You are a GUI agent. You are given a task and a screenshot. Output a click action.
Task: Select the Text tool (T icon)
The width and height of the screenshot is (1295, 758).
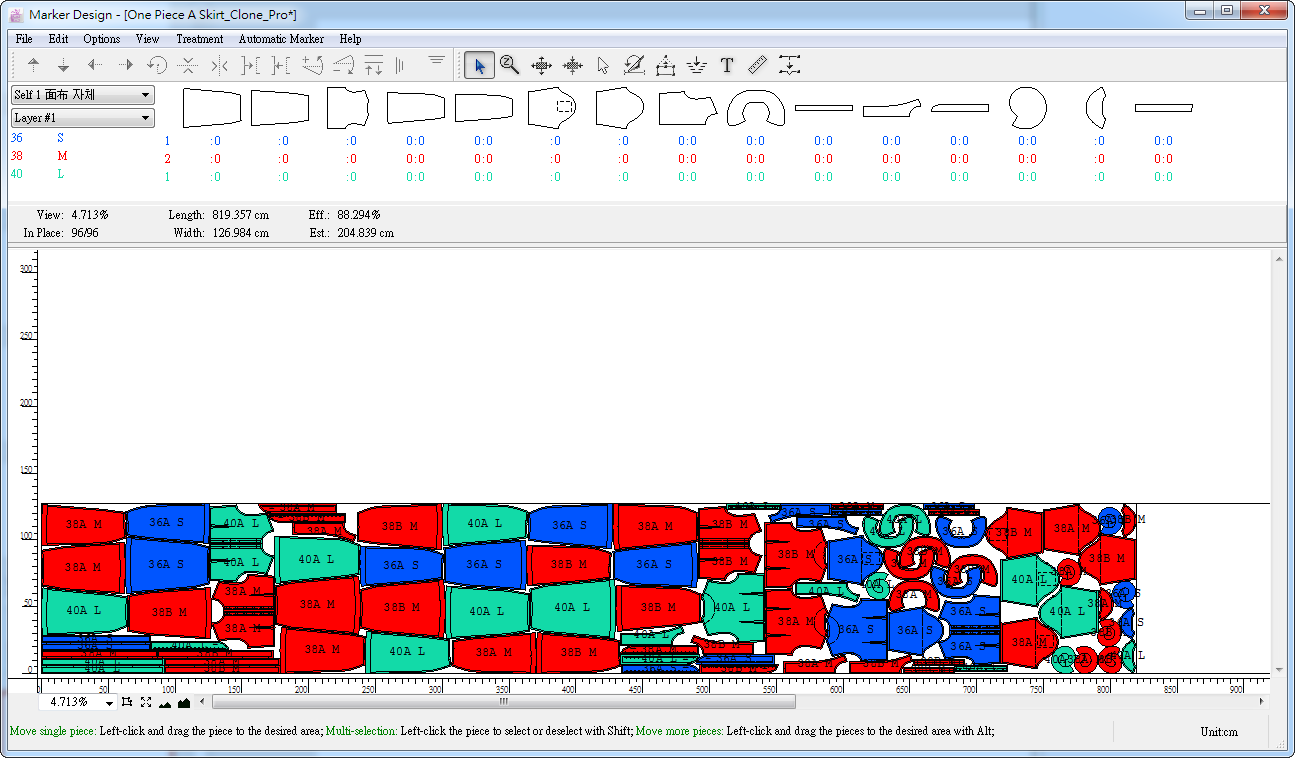coord(727,66)
